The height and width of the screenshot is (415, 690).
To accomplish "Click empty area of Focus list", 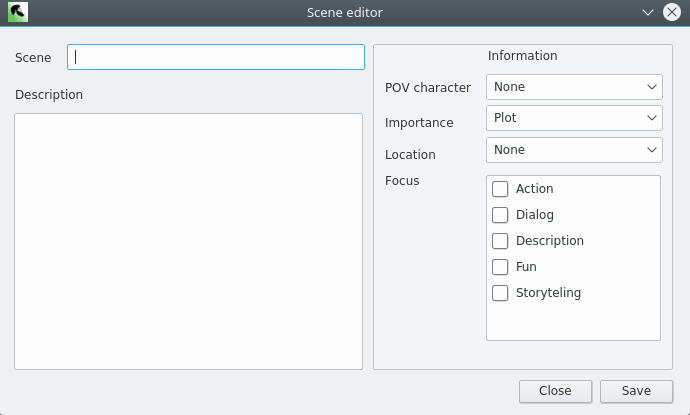I will [x=573, y=321].
